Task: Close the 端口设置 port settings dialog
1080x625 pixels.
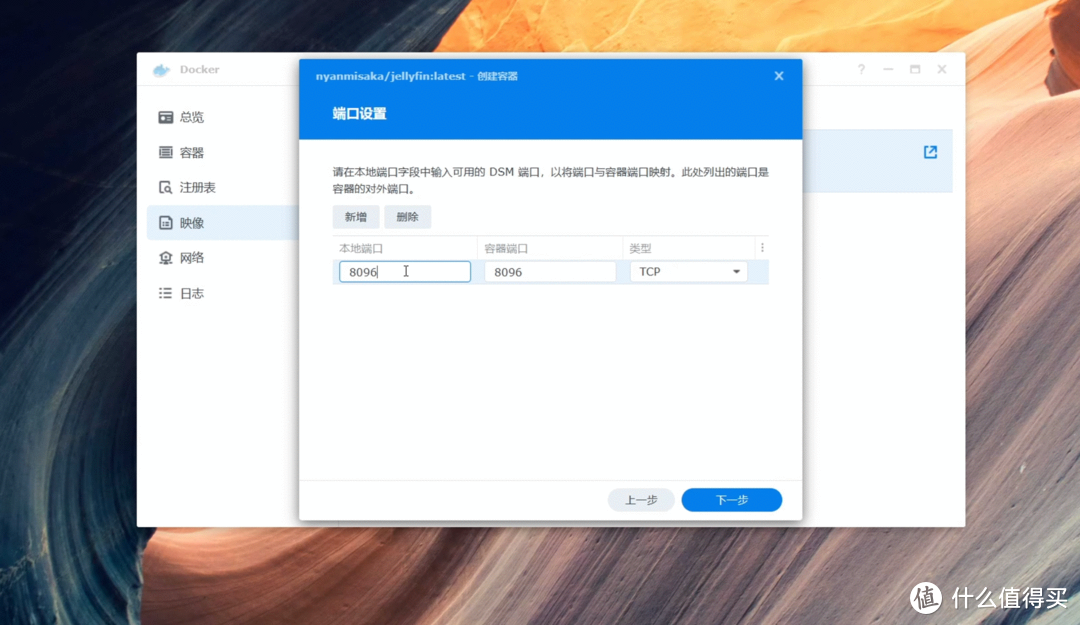Action: coord(778,75)
